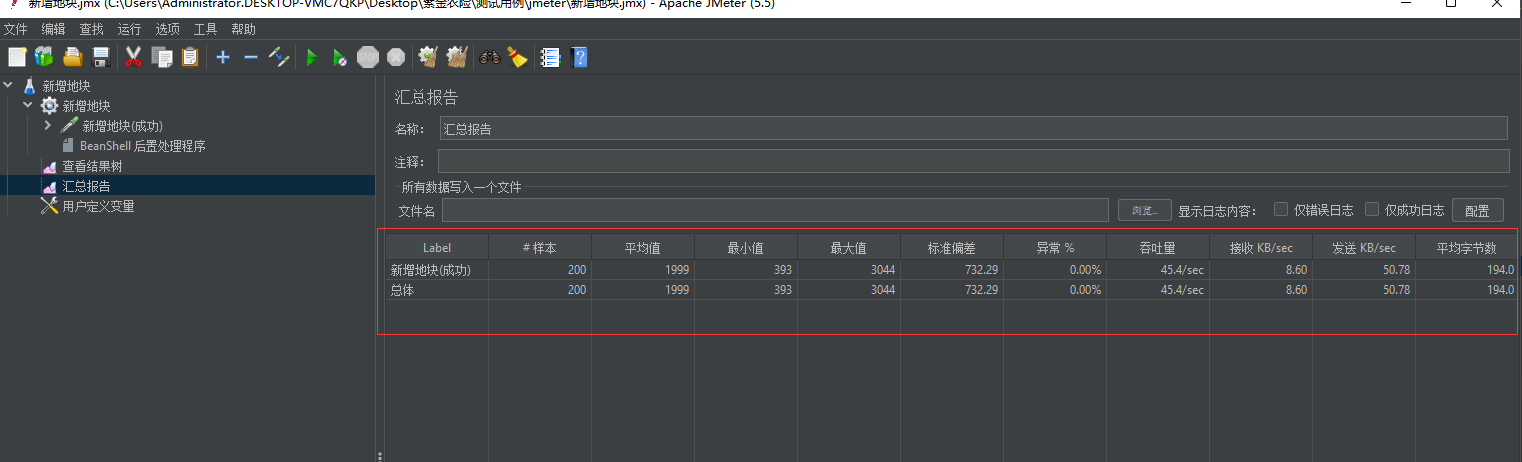1522x462 pixels.
Task: Open the Help question mark icon
Action: [578, 58]
